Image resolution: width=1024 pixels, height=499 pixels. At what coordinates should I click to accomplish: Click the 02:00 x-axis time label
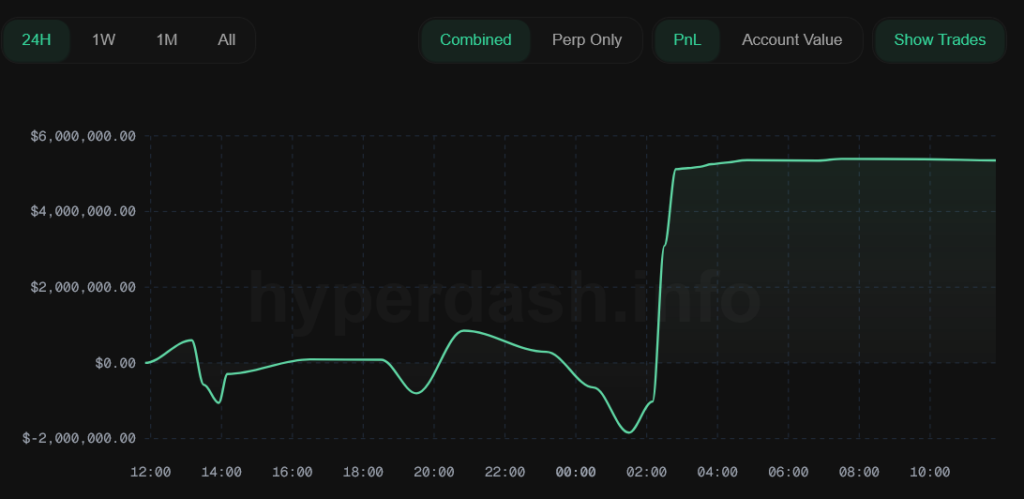tap(647, 472)
